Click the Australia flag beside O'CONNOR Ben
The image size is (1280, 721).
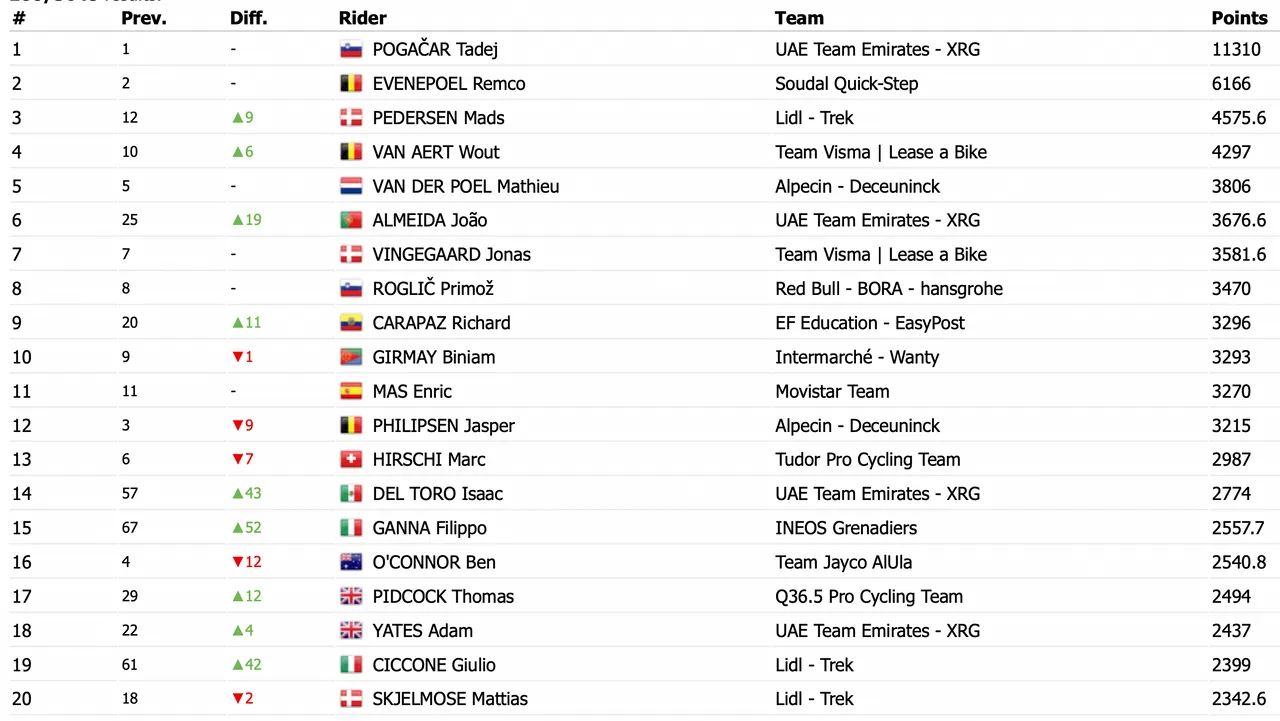pyautogui.click(x=350, y=563)
